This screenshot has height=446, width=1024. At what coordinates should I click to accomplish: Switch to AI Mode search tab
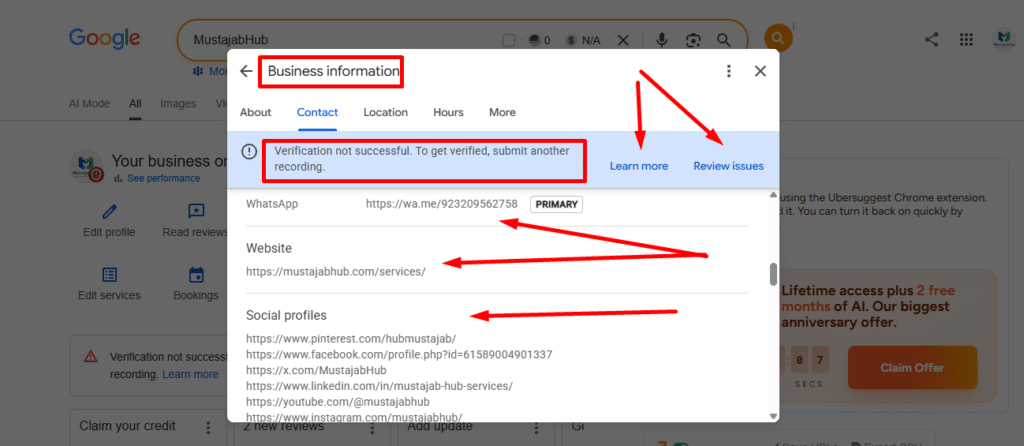click(89, 103)
